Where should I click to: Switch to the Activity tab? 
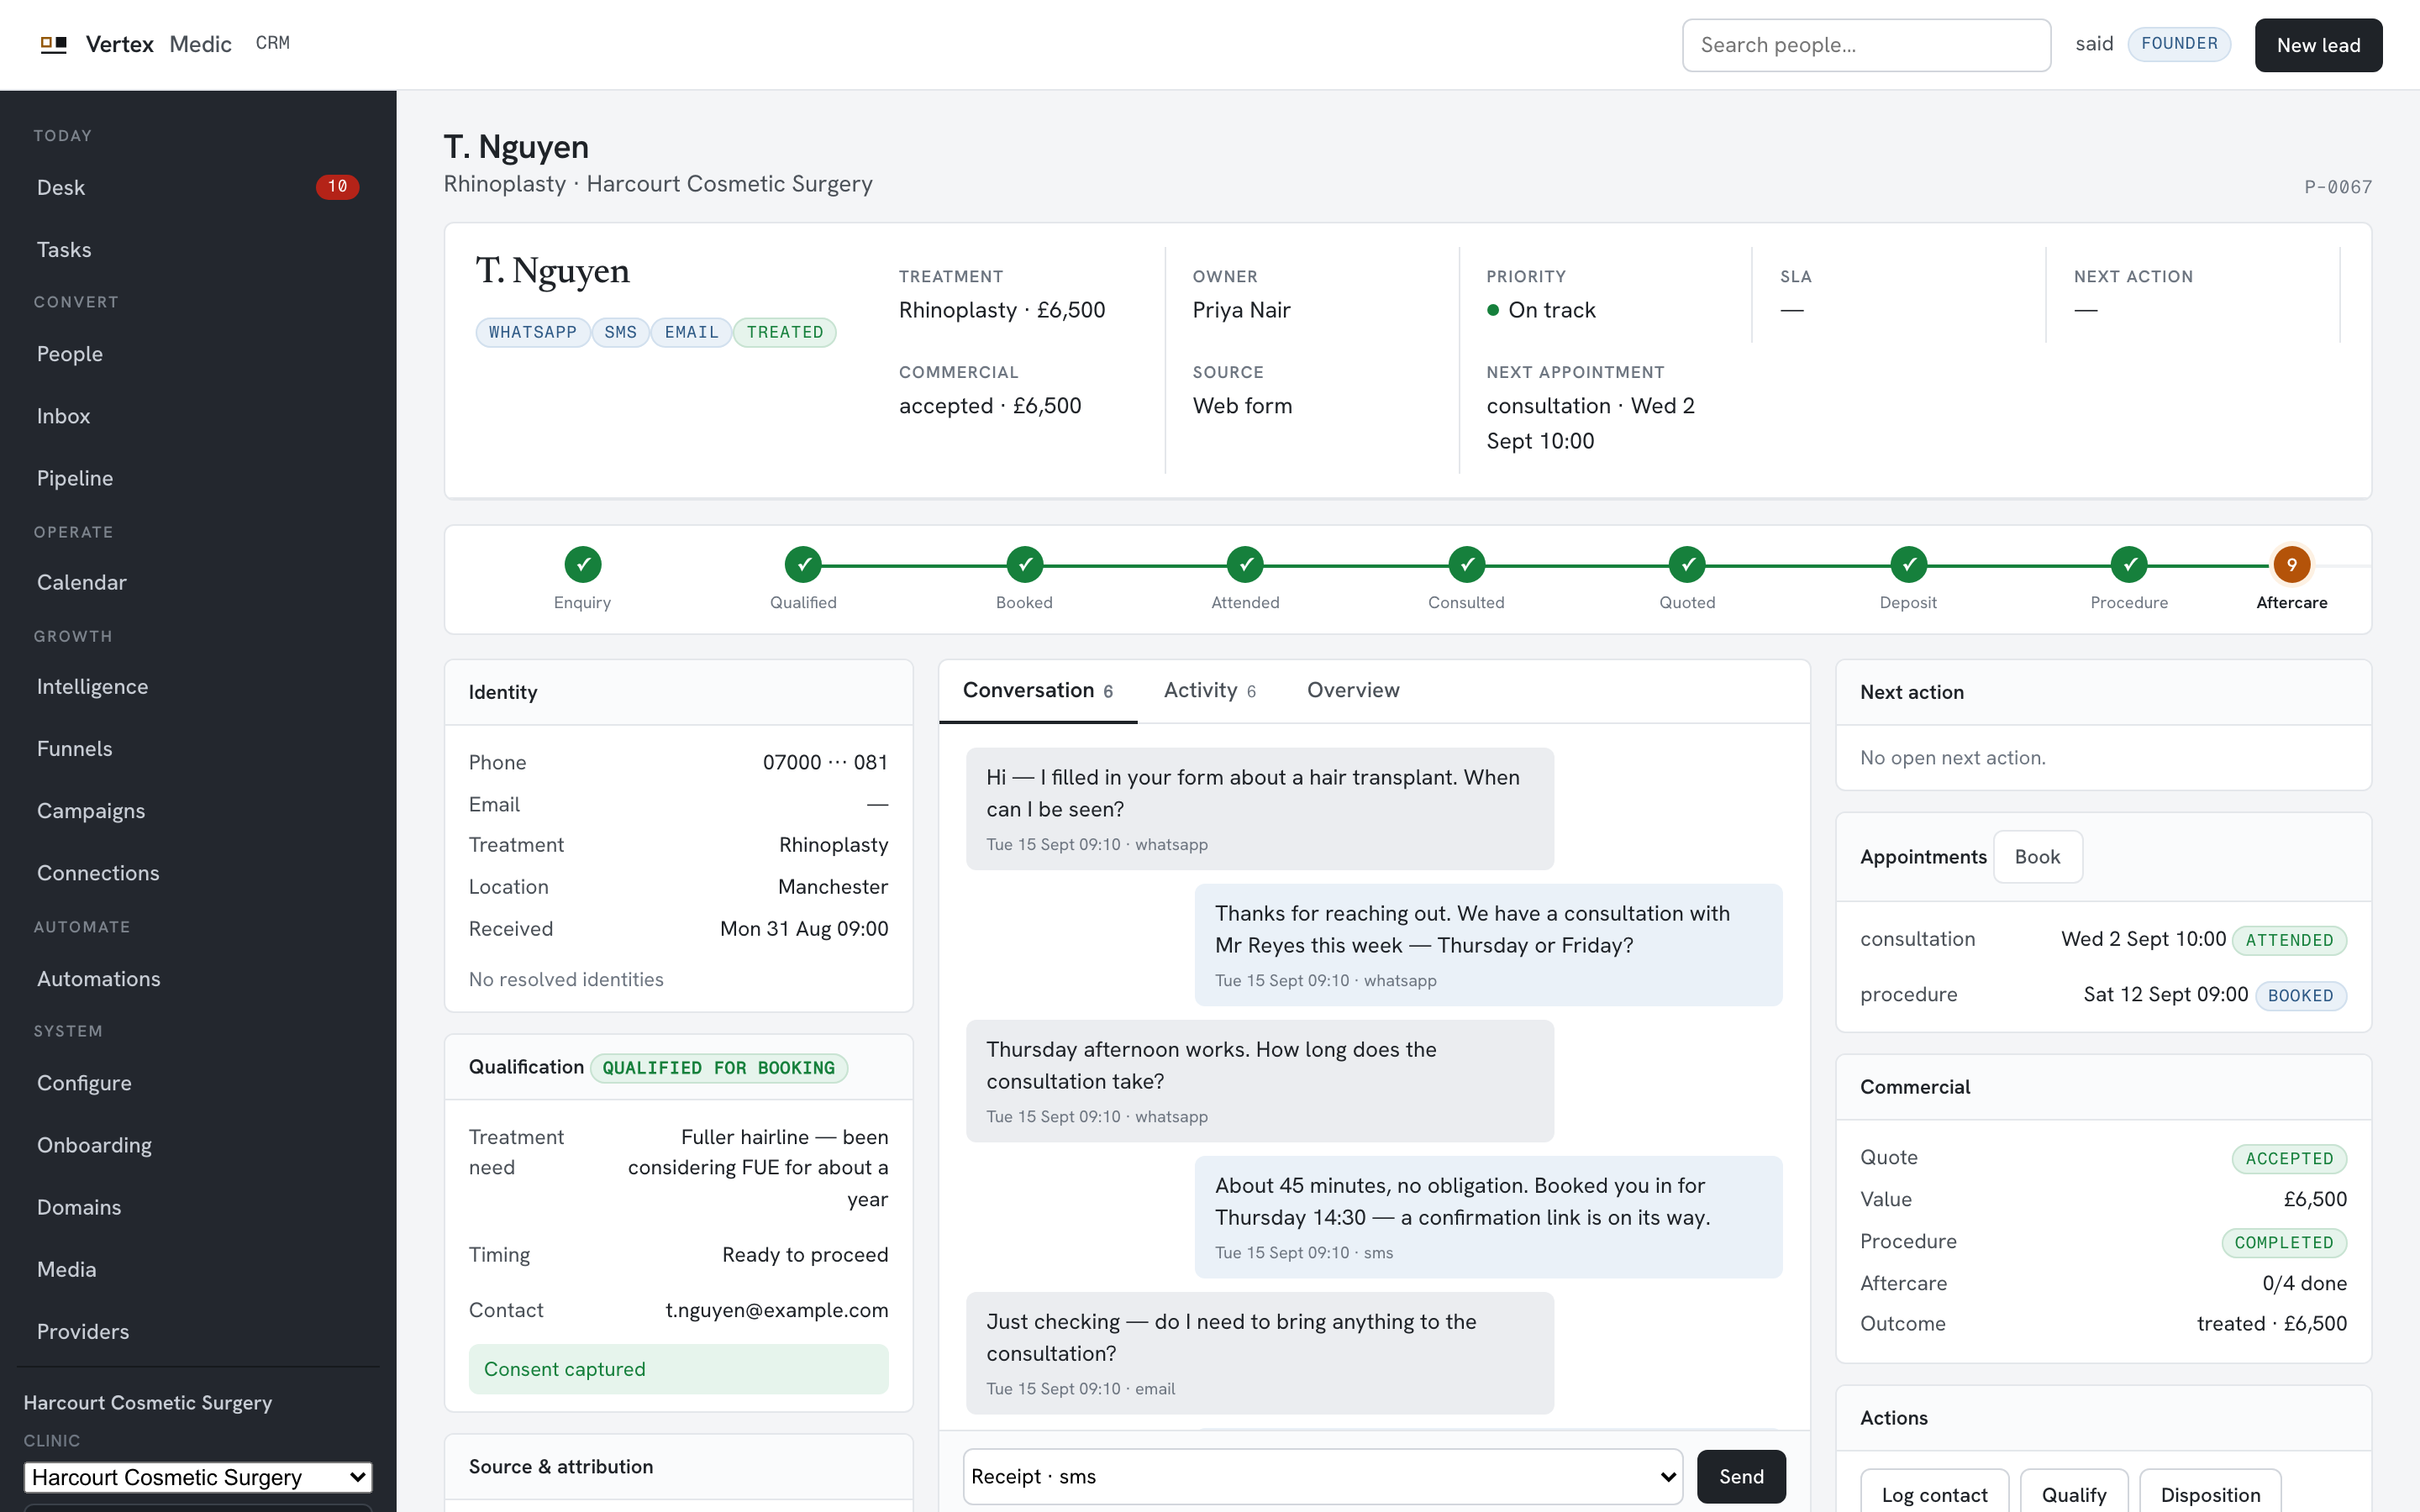1209,690
